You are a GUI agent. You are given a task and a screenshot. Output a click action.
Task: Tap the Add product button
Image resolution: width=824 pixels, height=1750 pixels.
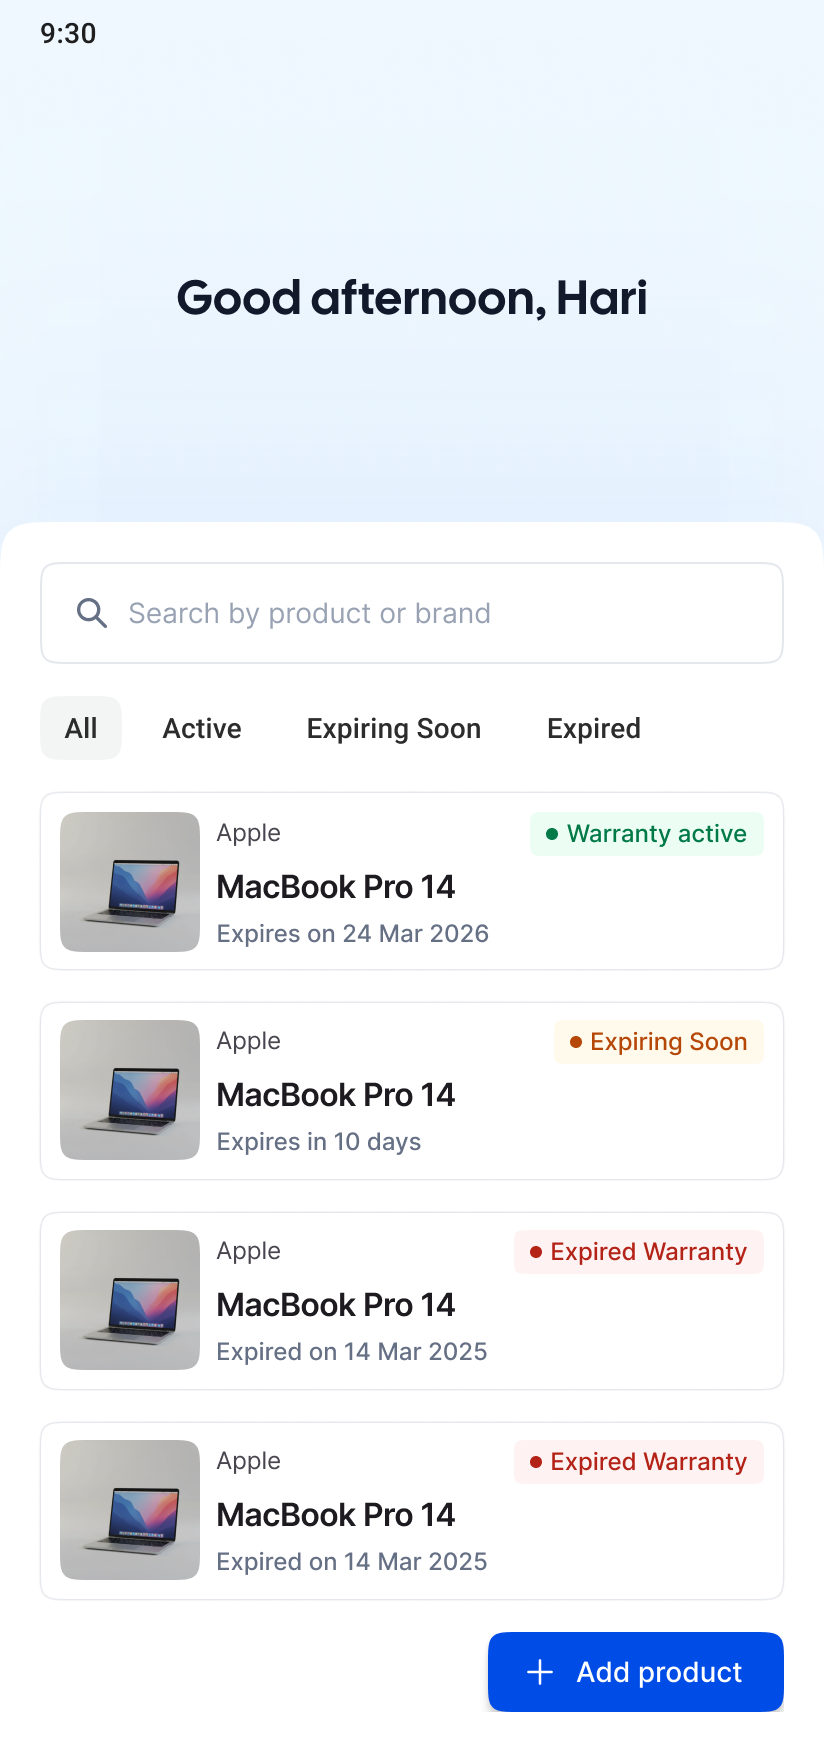pyautogui.click(x=636, y=1672)
